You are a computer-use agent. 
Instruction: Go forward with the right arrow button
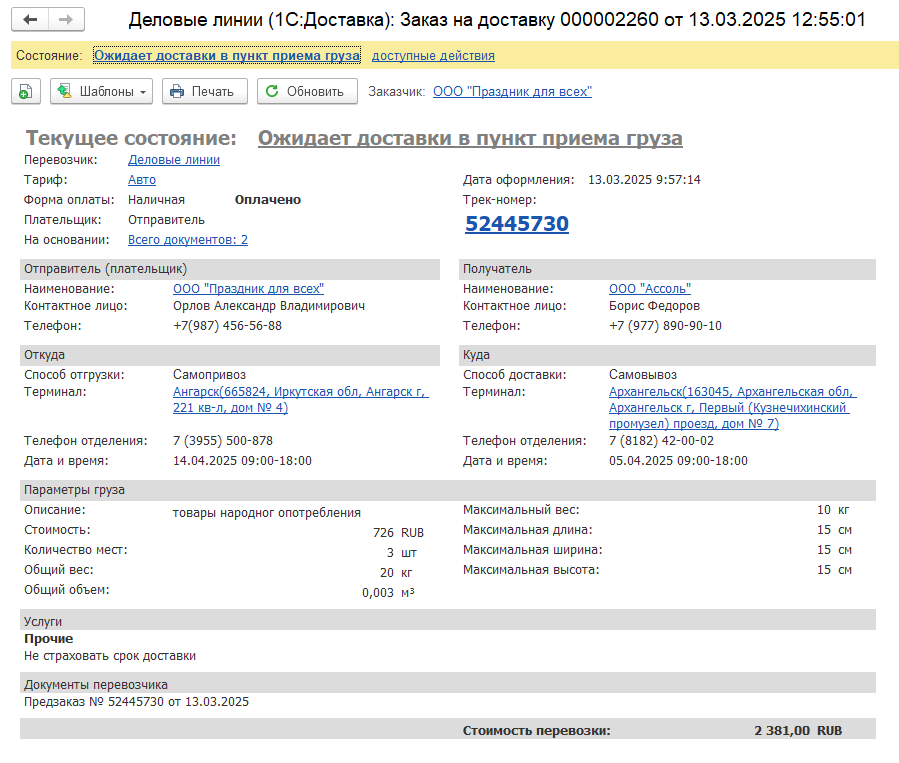(67, 19)
